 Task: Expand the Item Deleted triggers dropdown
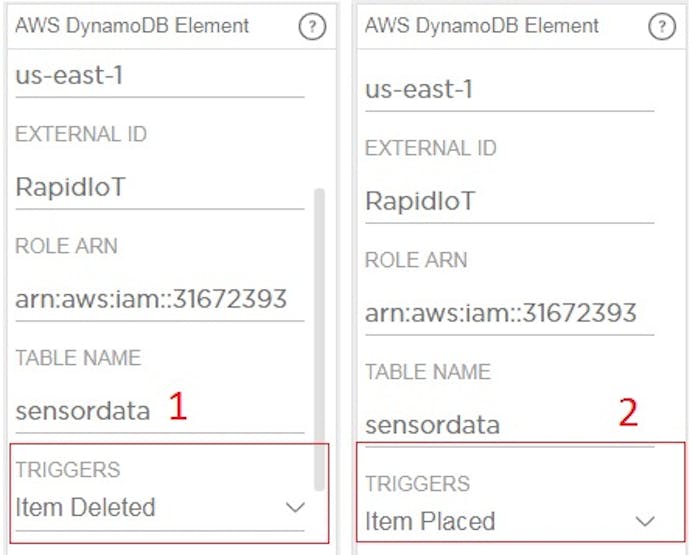tap(160, 507)
